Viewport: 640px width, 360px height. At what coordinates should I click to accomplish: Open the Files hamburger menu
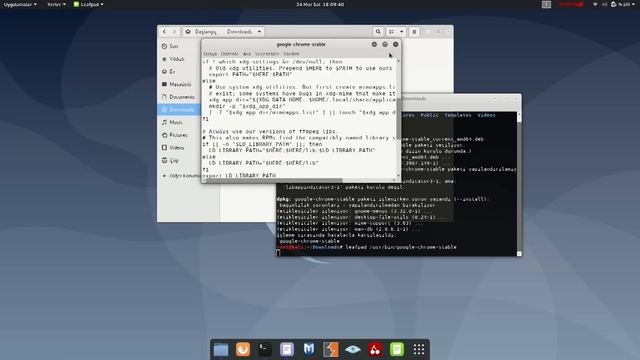point(414,31)
